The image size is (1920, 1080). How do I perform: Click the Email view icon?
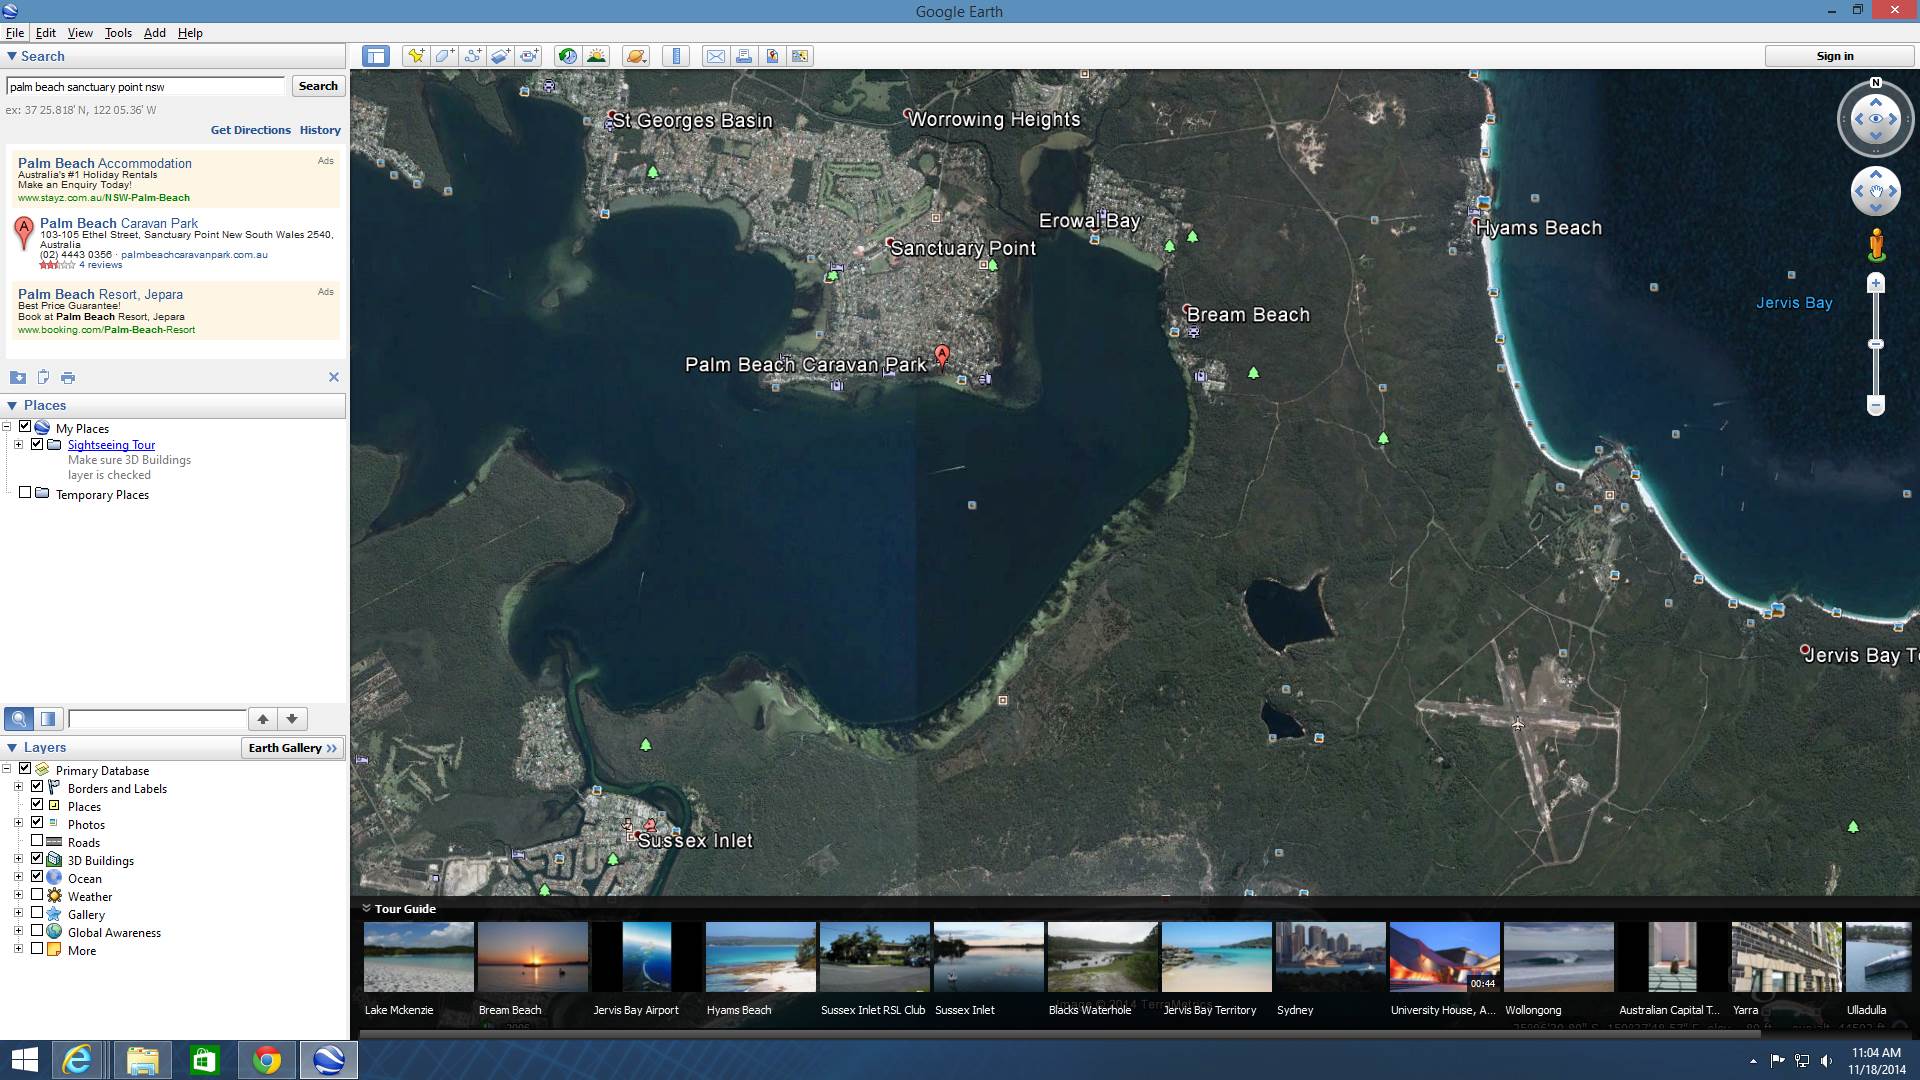716,56
